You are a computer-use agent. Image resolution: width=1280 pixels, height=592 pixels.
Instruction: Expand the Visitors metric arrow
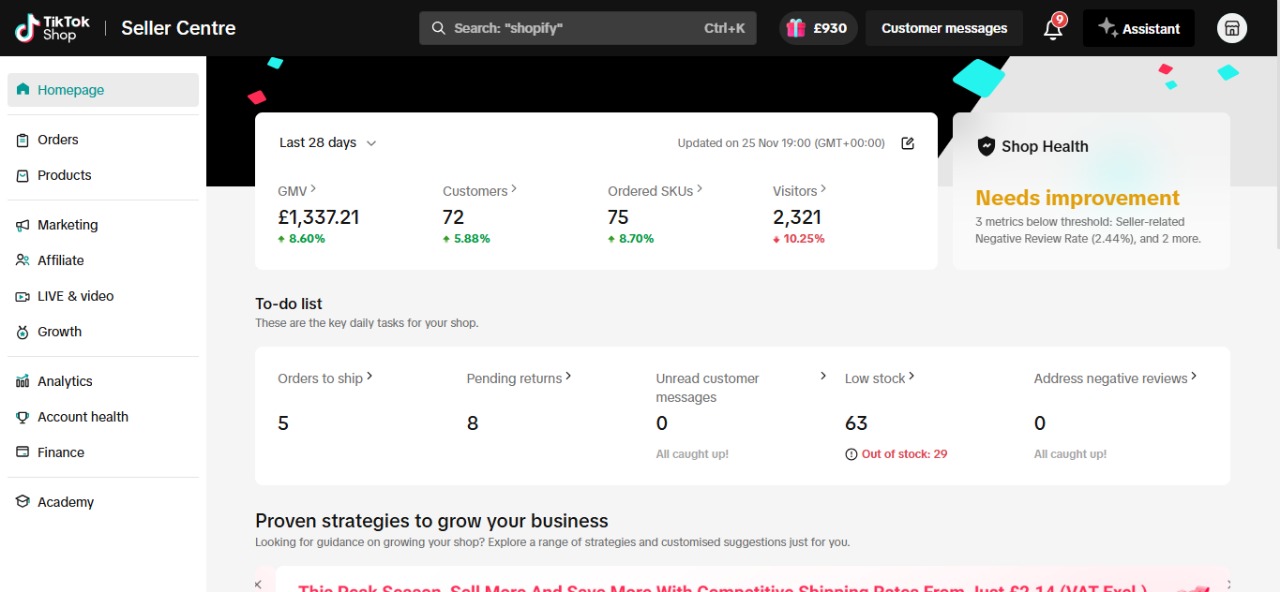[823, 189]
